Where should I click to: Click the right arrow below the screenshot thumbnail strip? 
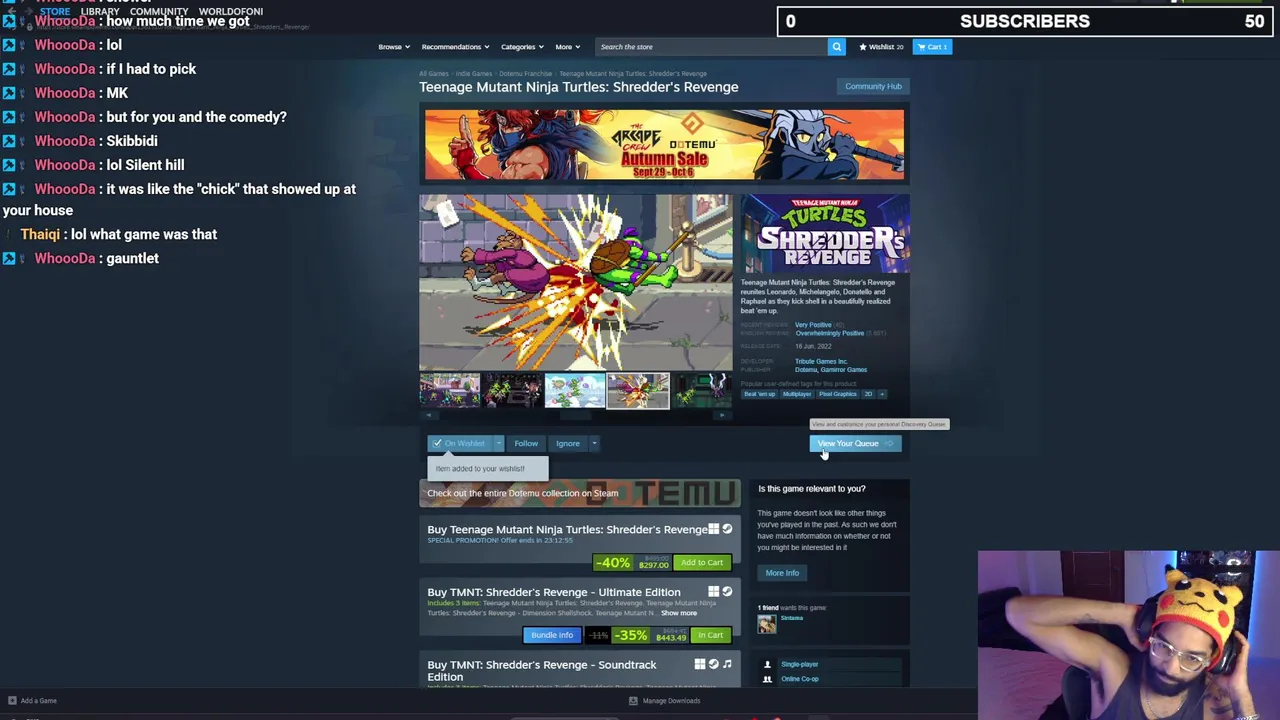click(x=724, y=415)
